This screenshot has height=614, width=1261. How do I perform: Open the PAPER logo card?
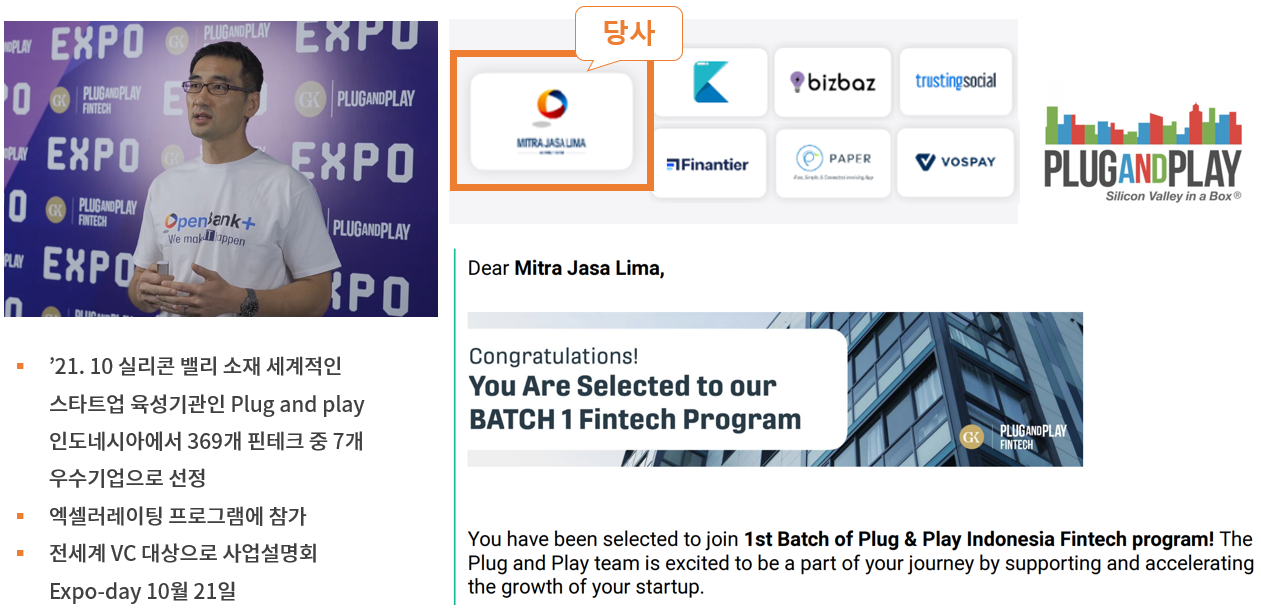[832, 162]
